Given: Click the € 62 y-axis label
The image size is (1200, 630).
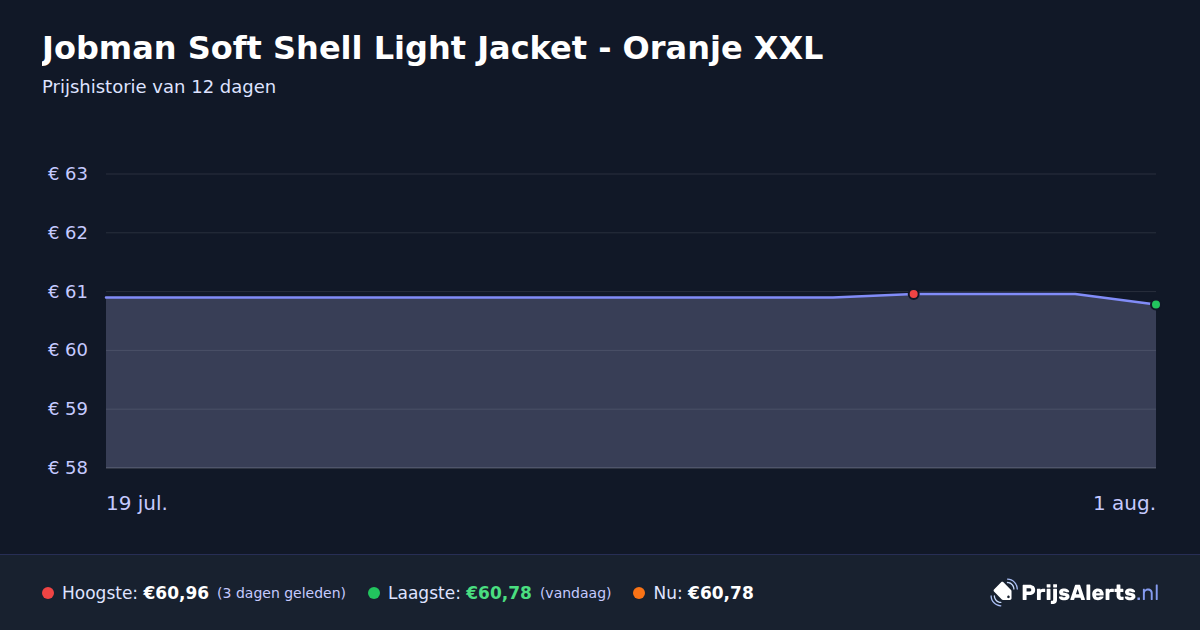Looking at the screenshot, I should tap(68, 233).
